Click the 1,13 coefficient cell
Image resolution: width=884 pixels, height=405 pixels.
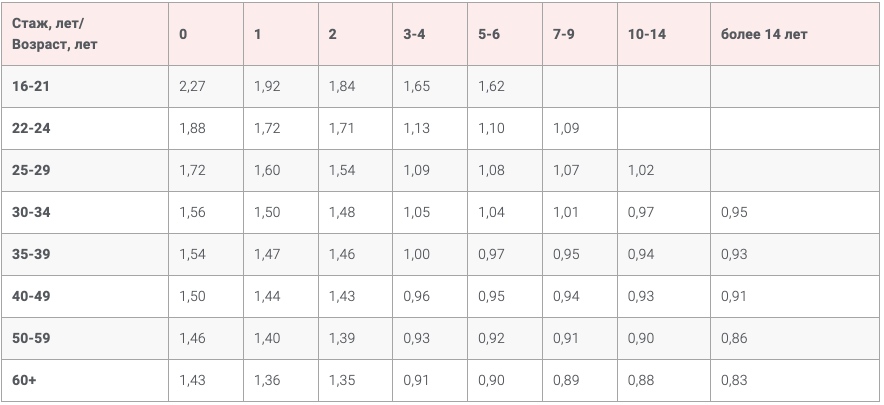click(x=416, y=129)
